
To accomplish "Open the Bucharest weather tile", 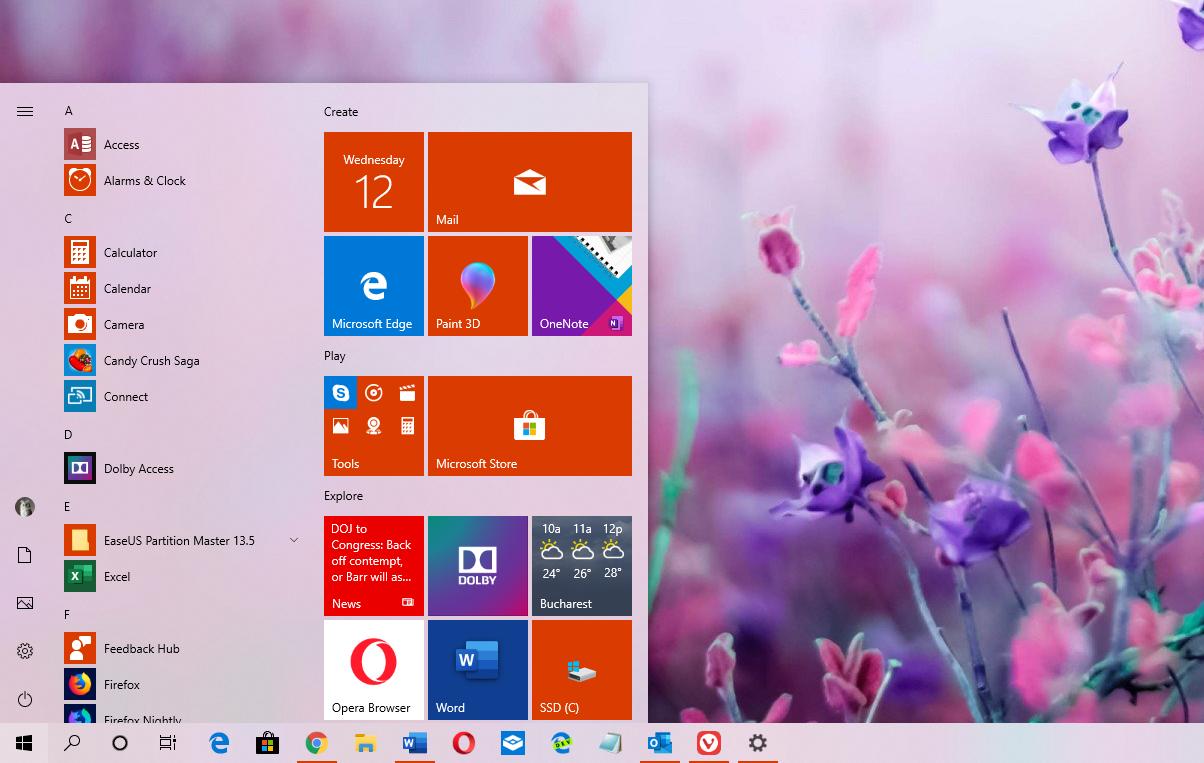I will click(x=582, y=566).
